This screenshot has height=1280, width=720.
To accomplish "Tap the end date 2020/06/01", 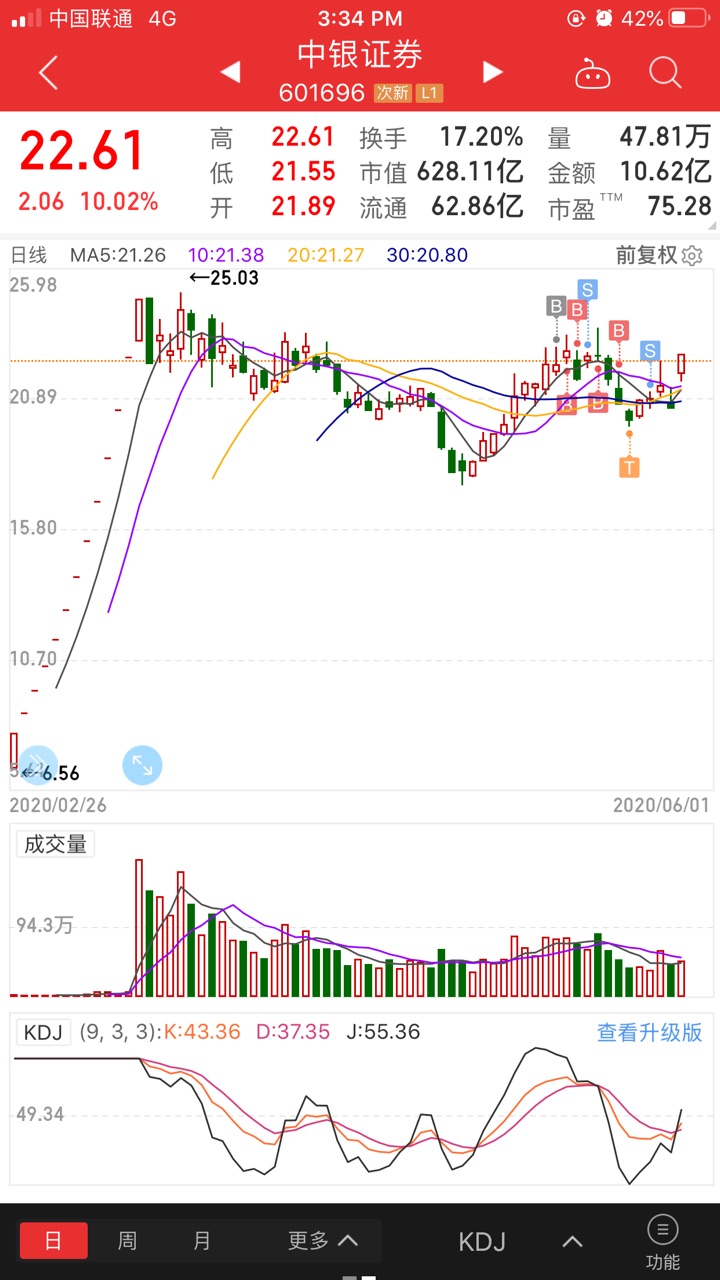I will click(662, 804).
